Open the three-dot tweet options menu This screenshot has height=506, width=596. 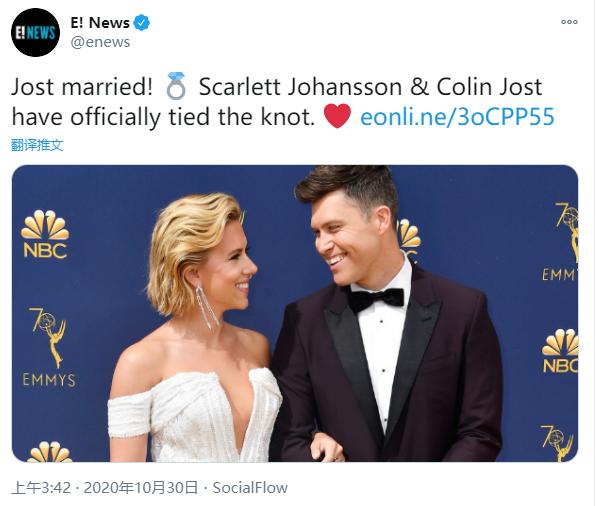pyautogui.click(x=569, y=22)
